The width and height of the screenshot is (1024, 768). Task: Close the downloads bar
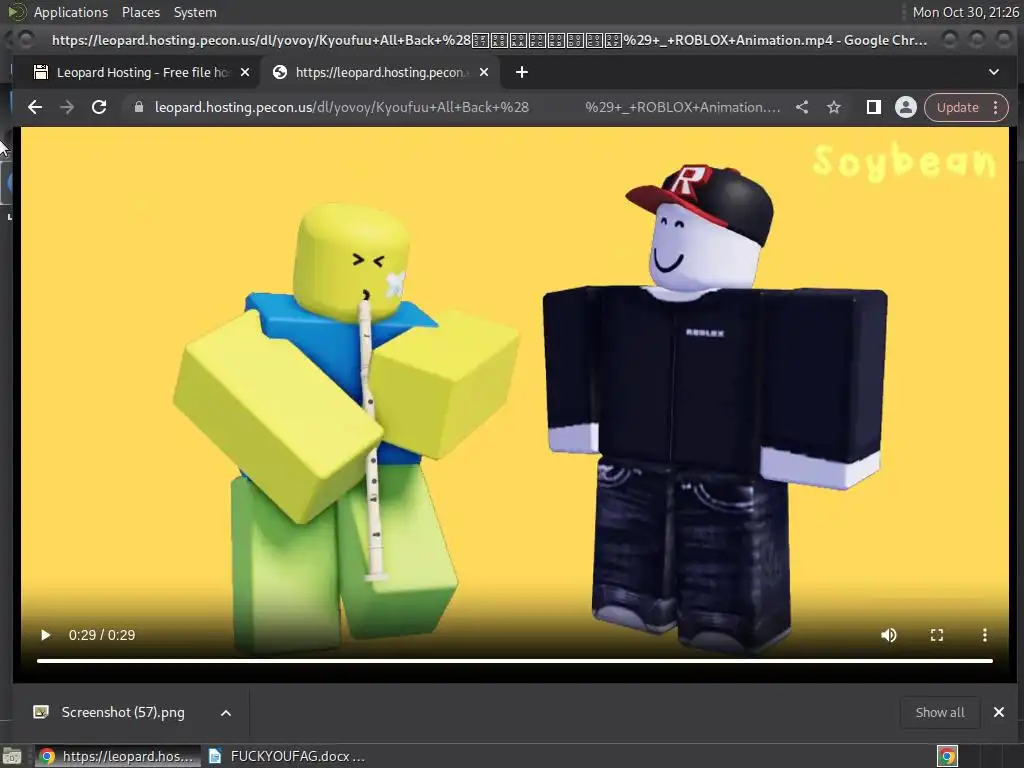(x=999, y=712)
